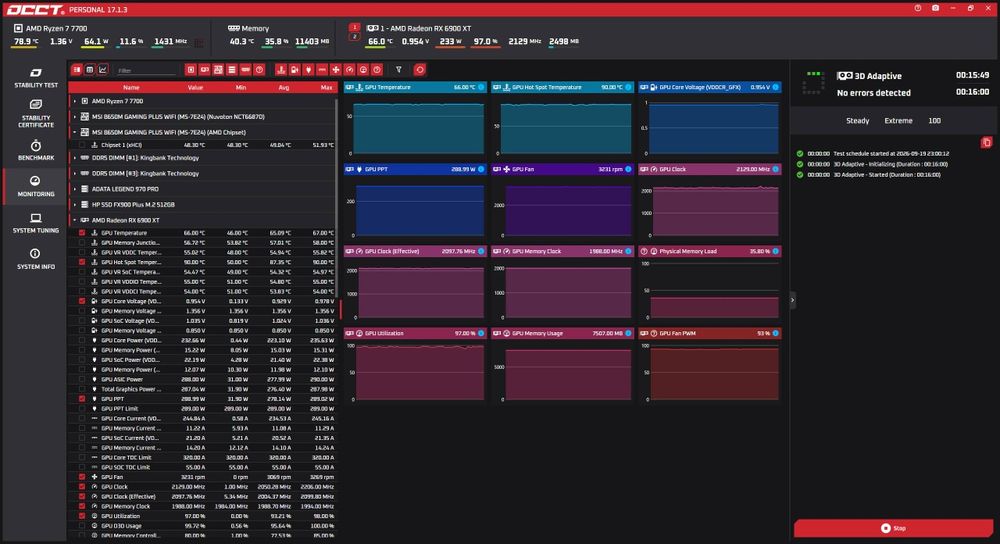The image size is (1000, 544).
Task: Filter sensors by current type icon
Action: [322, 70]
